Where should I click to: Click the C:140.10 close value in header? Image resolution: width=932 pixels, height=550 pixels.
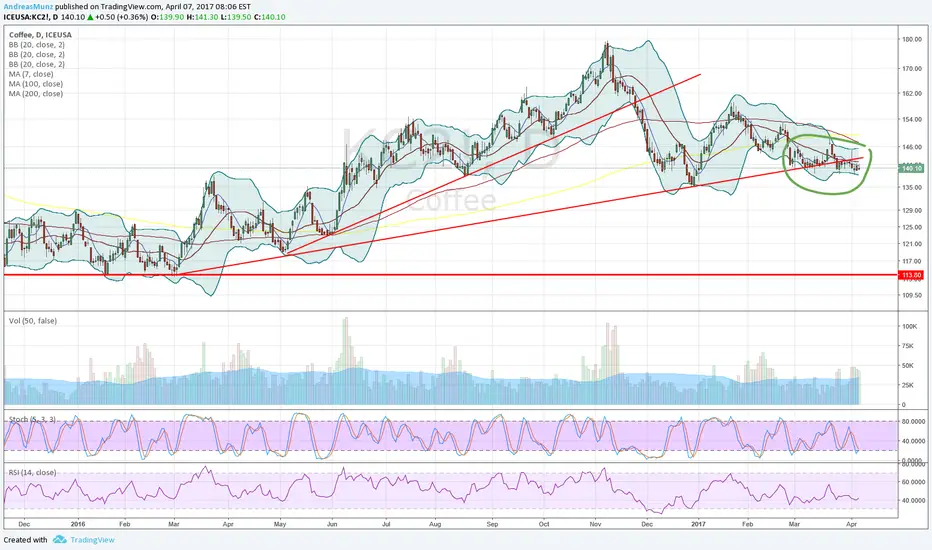[270, 17]
